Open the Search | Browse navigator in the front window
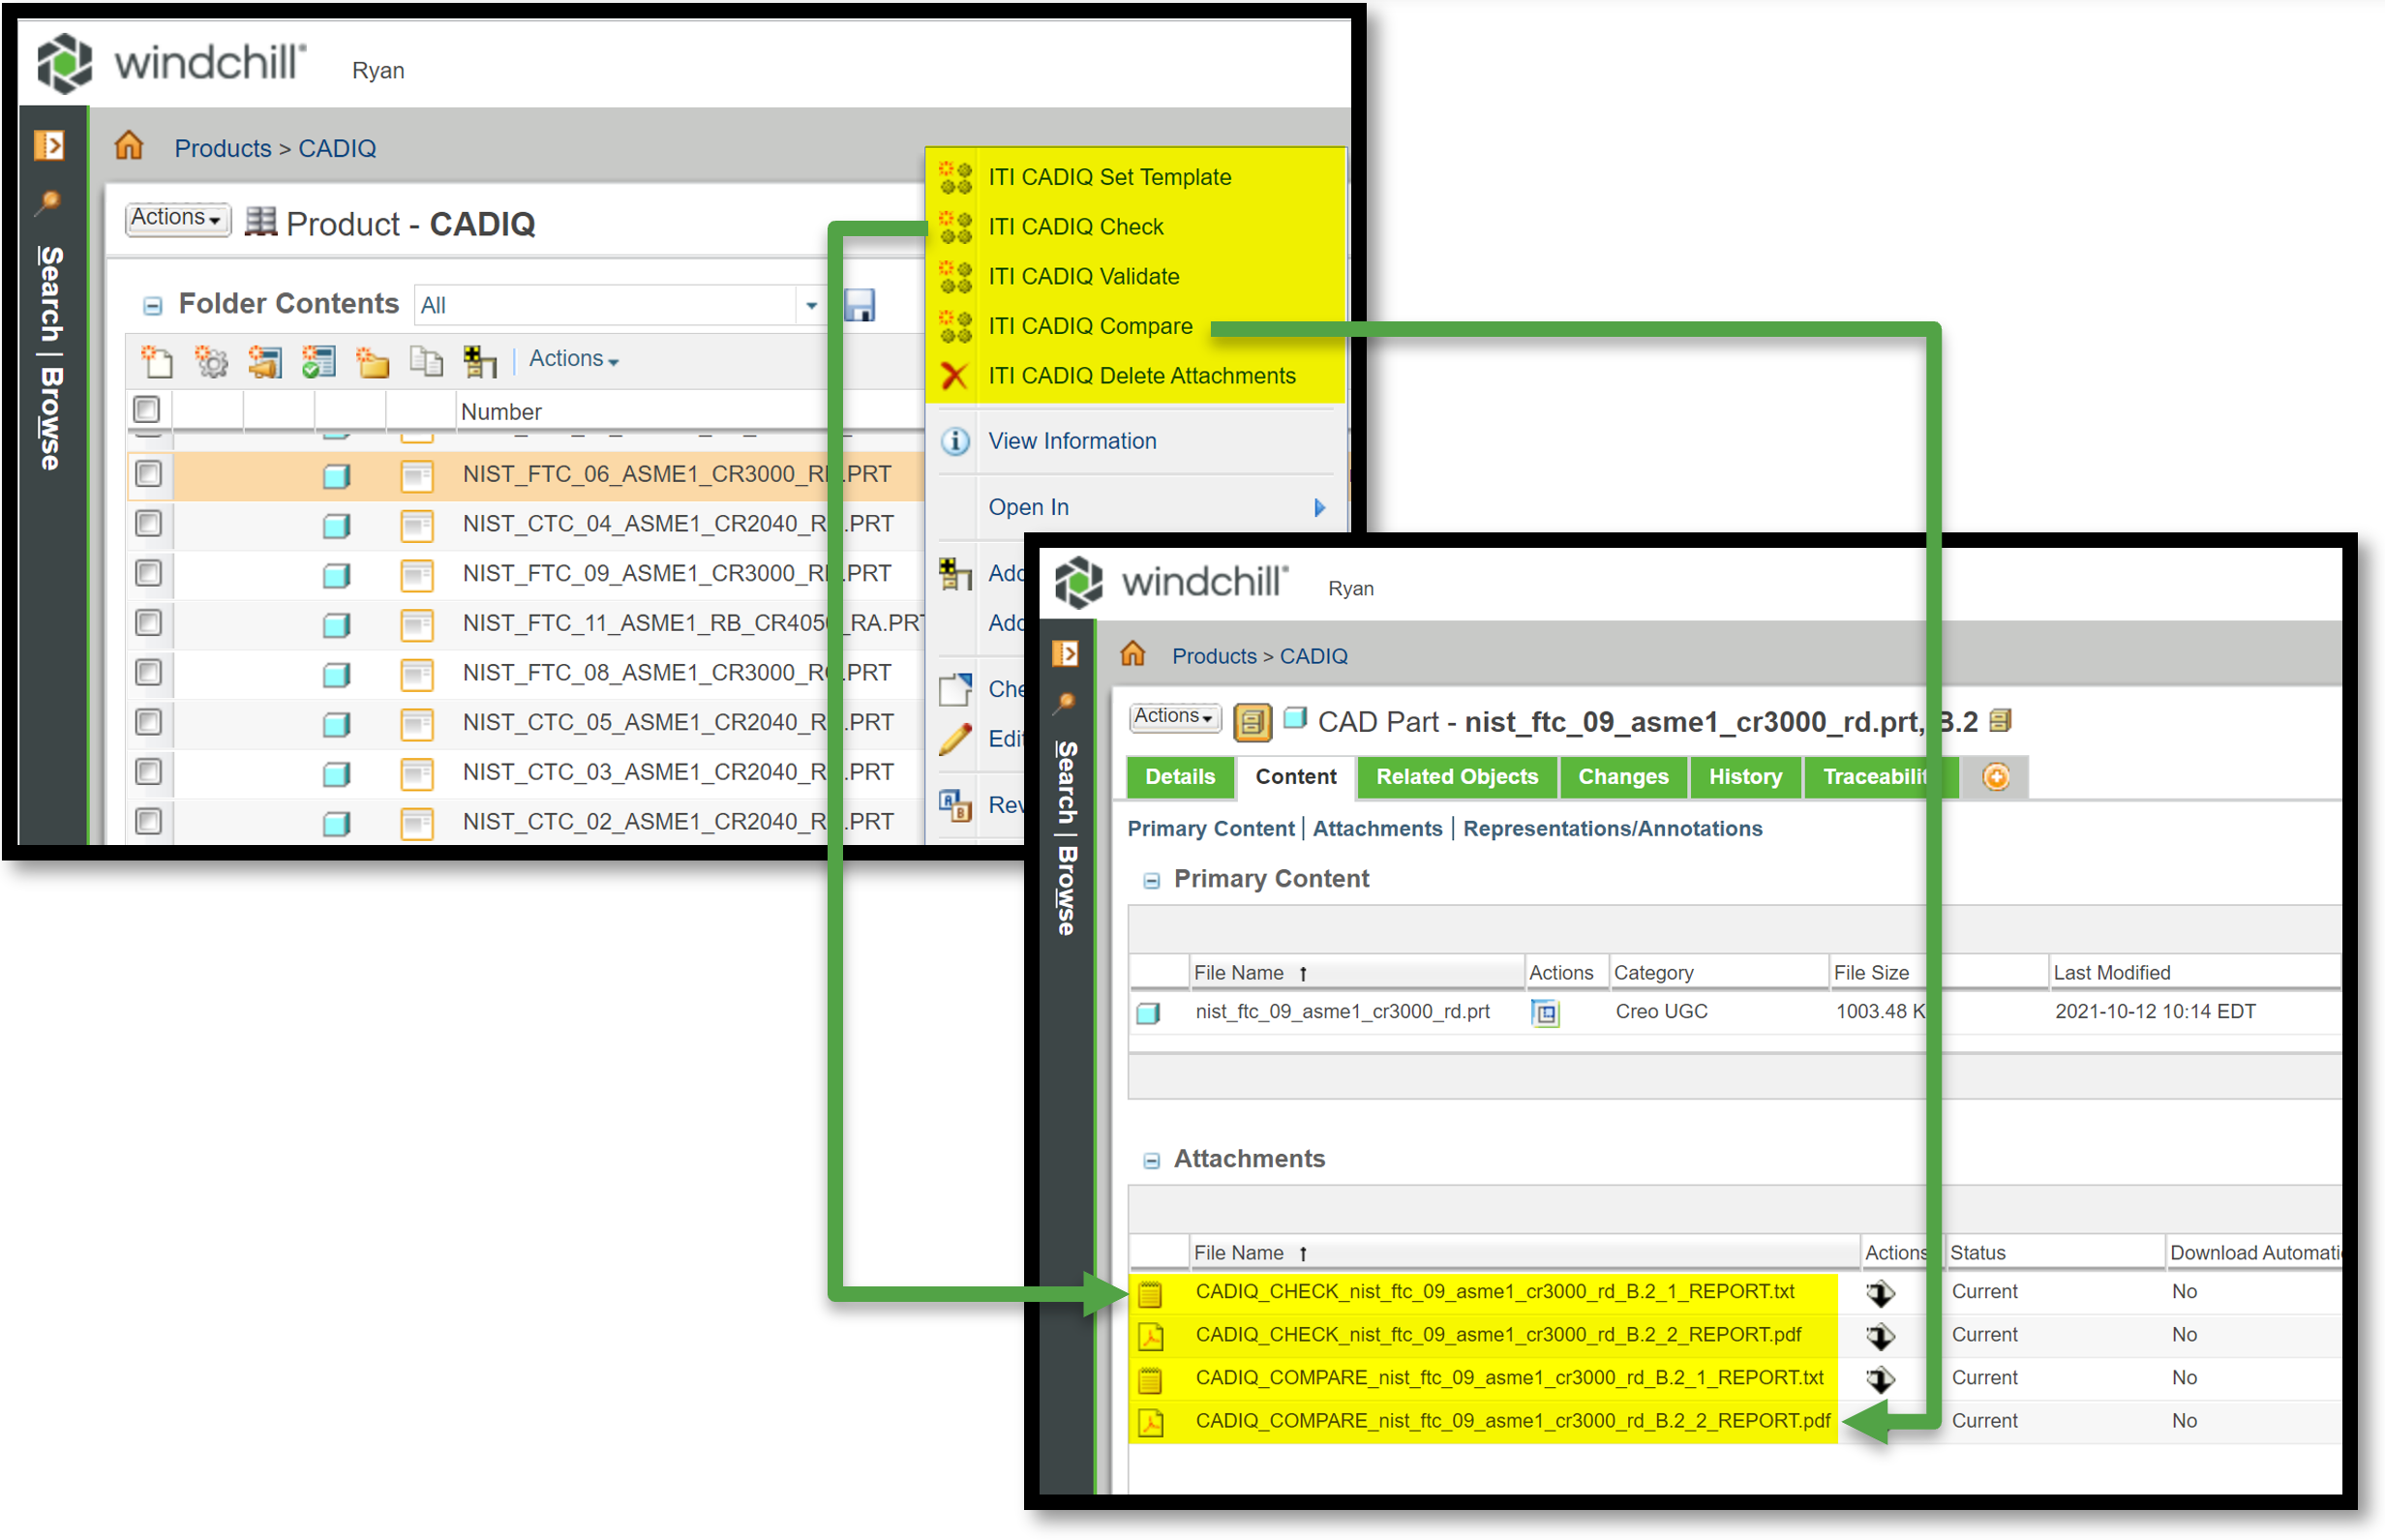Viewport: 2385px width, 1540px height. click(x=1067, y=838)
